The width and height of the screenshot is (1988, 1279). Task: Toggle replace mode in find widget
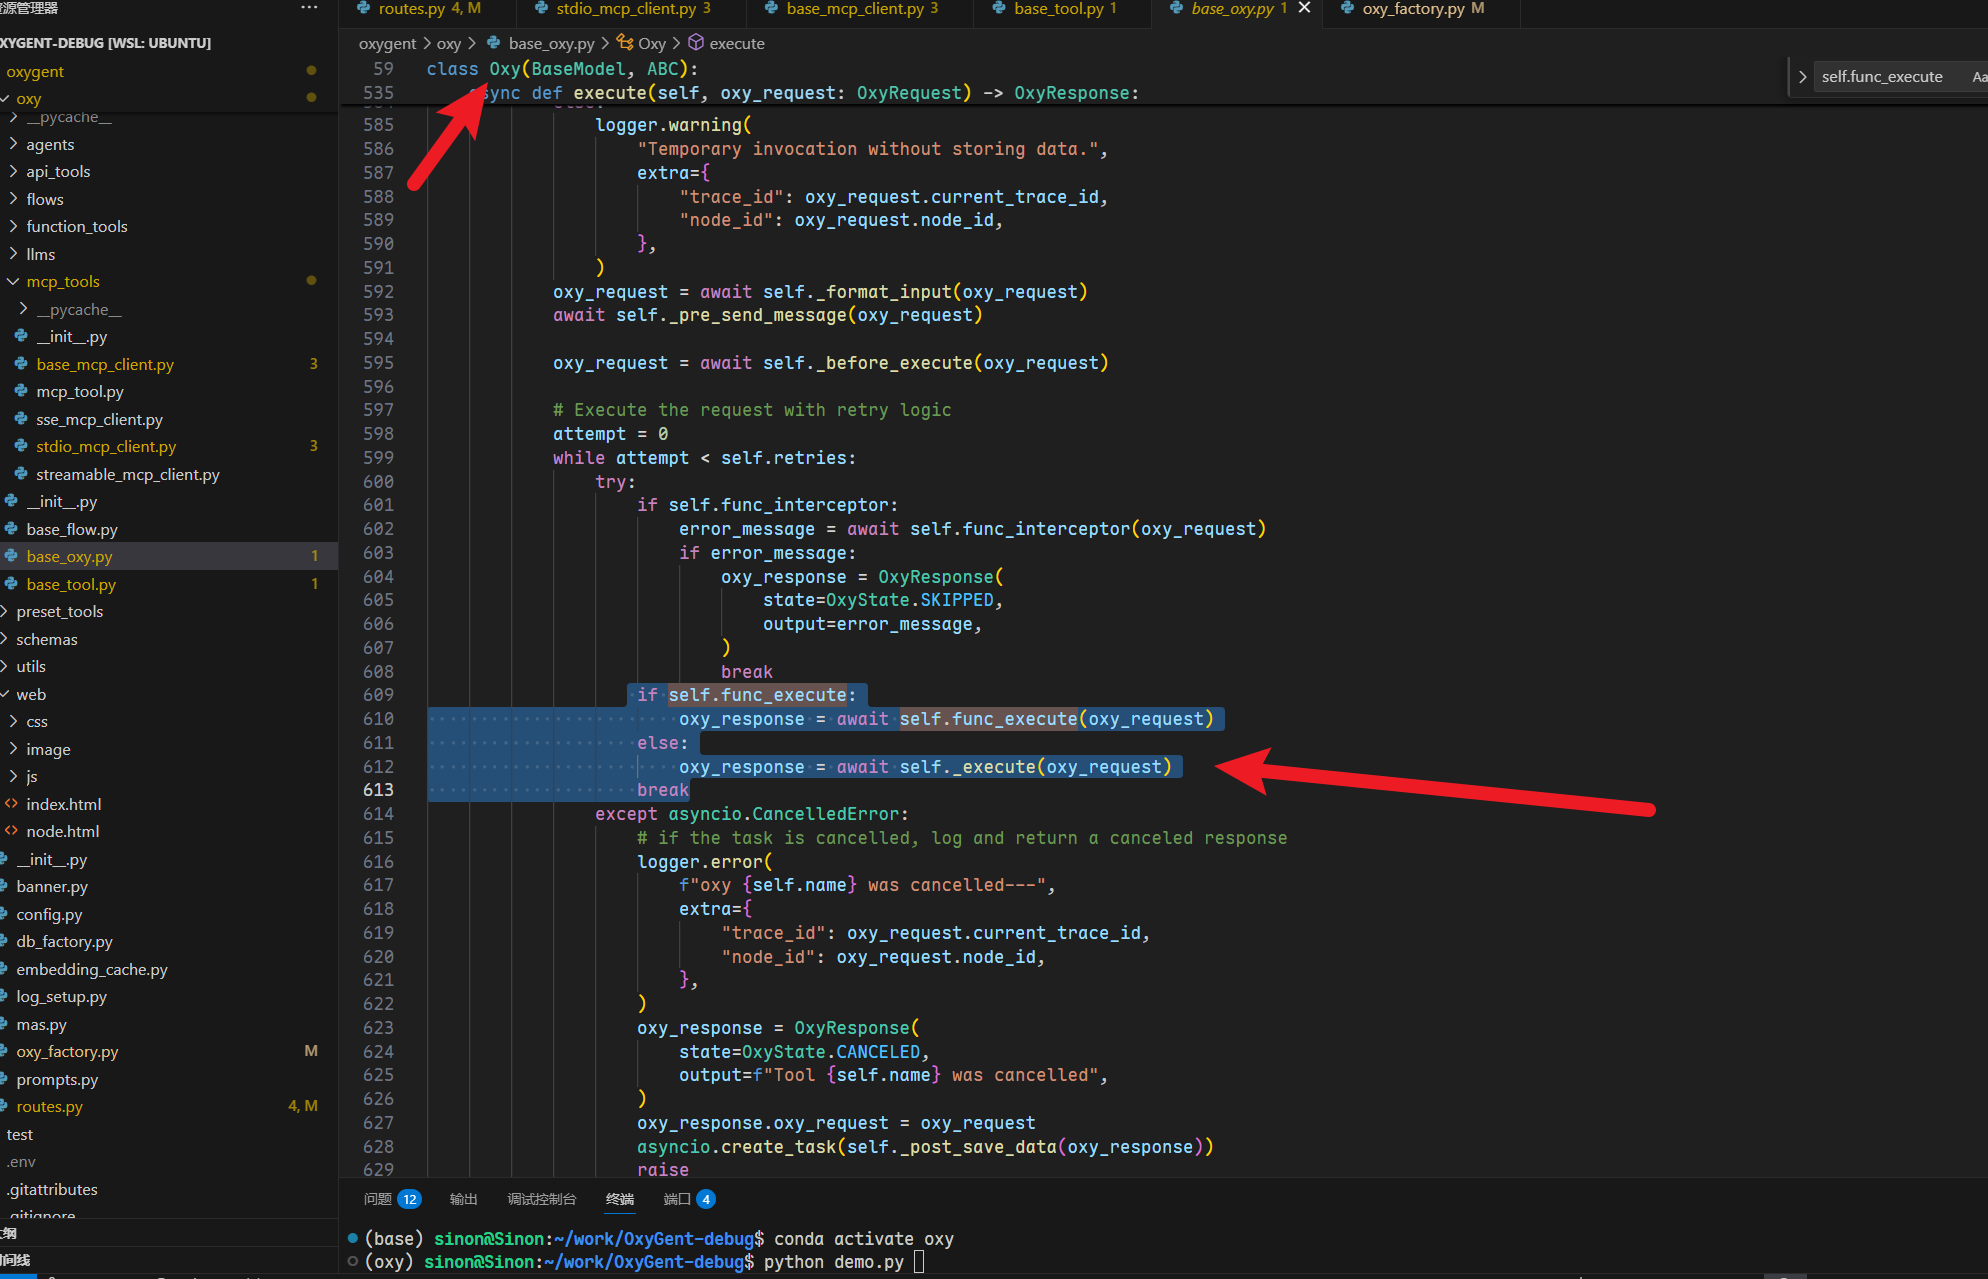(x=1802, y=77)
